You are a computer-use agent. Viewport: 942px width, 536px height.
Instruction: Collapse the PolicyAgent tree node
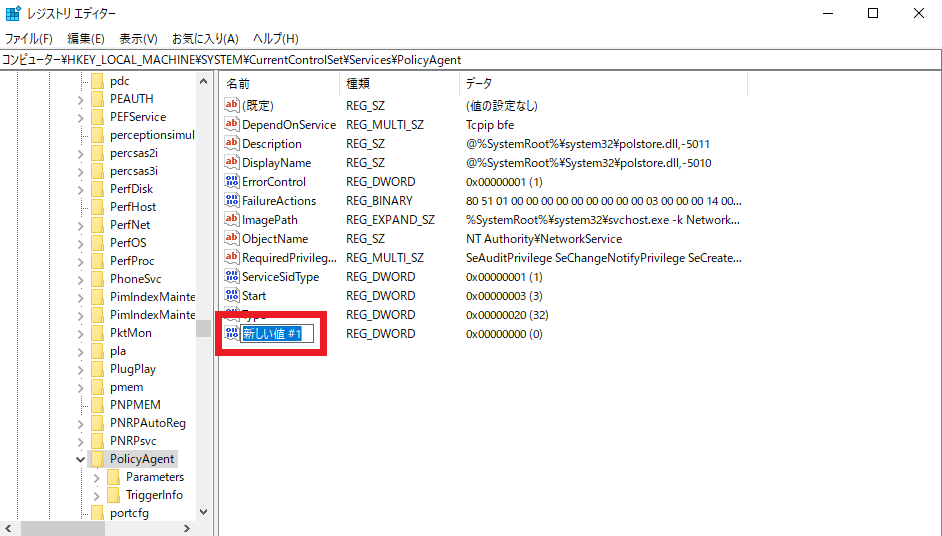(81, 460)
